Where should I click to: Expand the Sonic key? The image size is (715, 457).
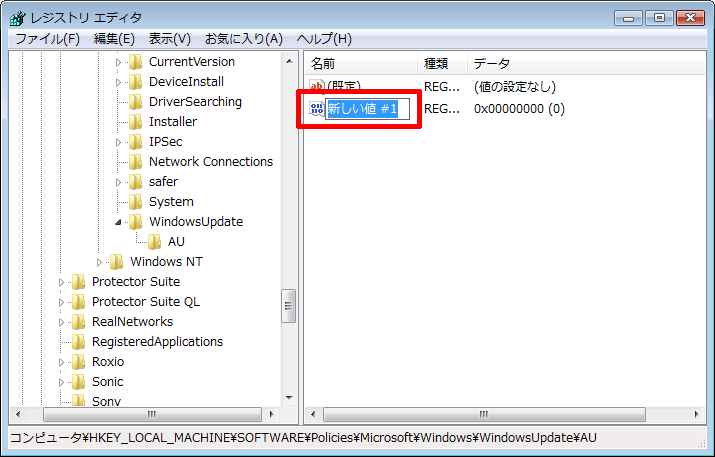coord(61,382)
